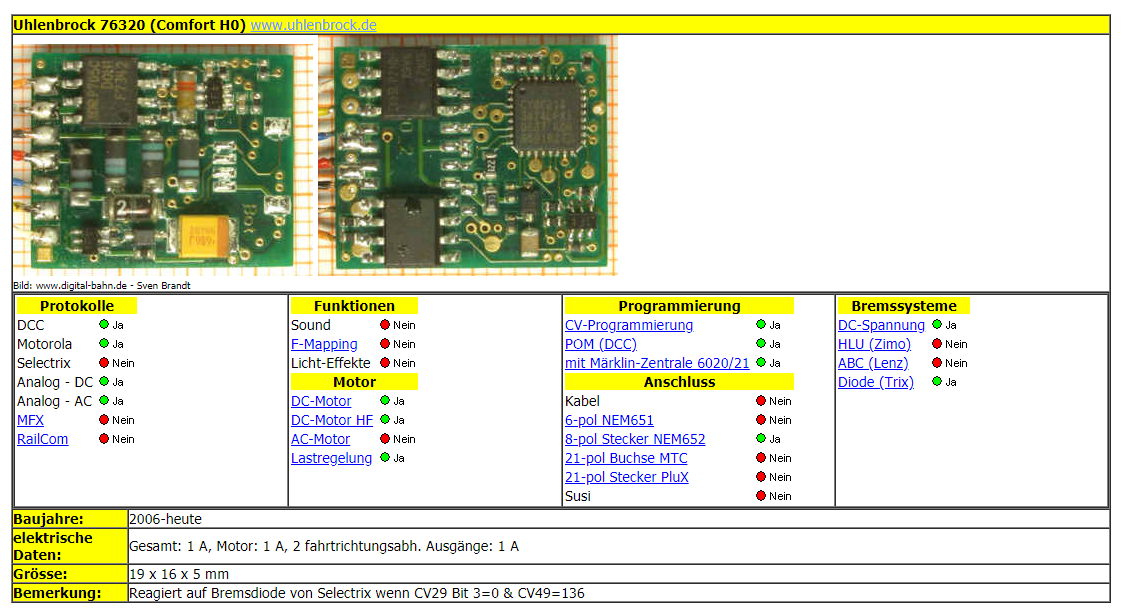Follow the Diode (Trix) link
1123x613 pixels.
(875, 382)
